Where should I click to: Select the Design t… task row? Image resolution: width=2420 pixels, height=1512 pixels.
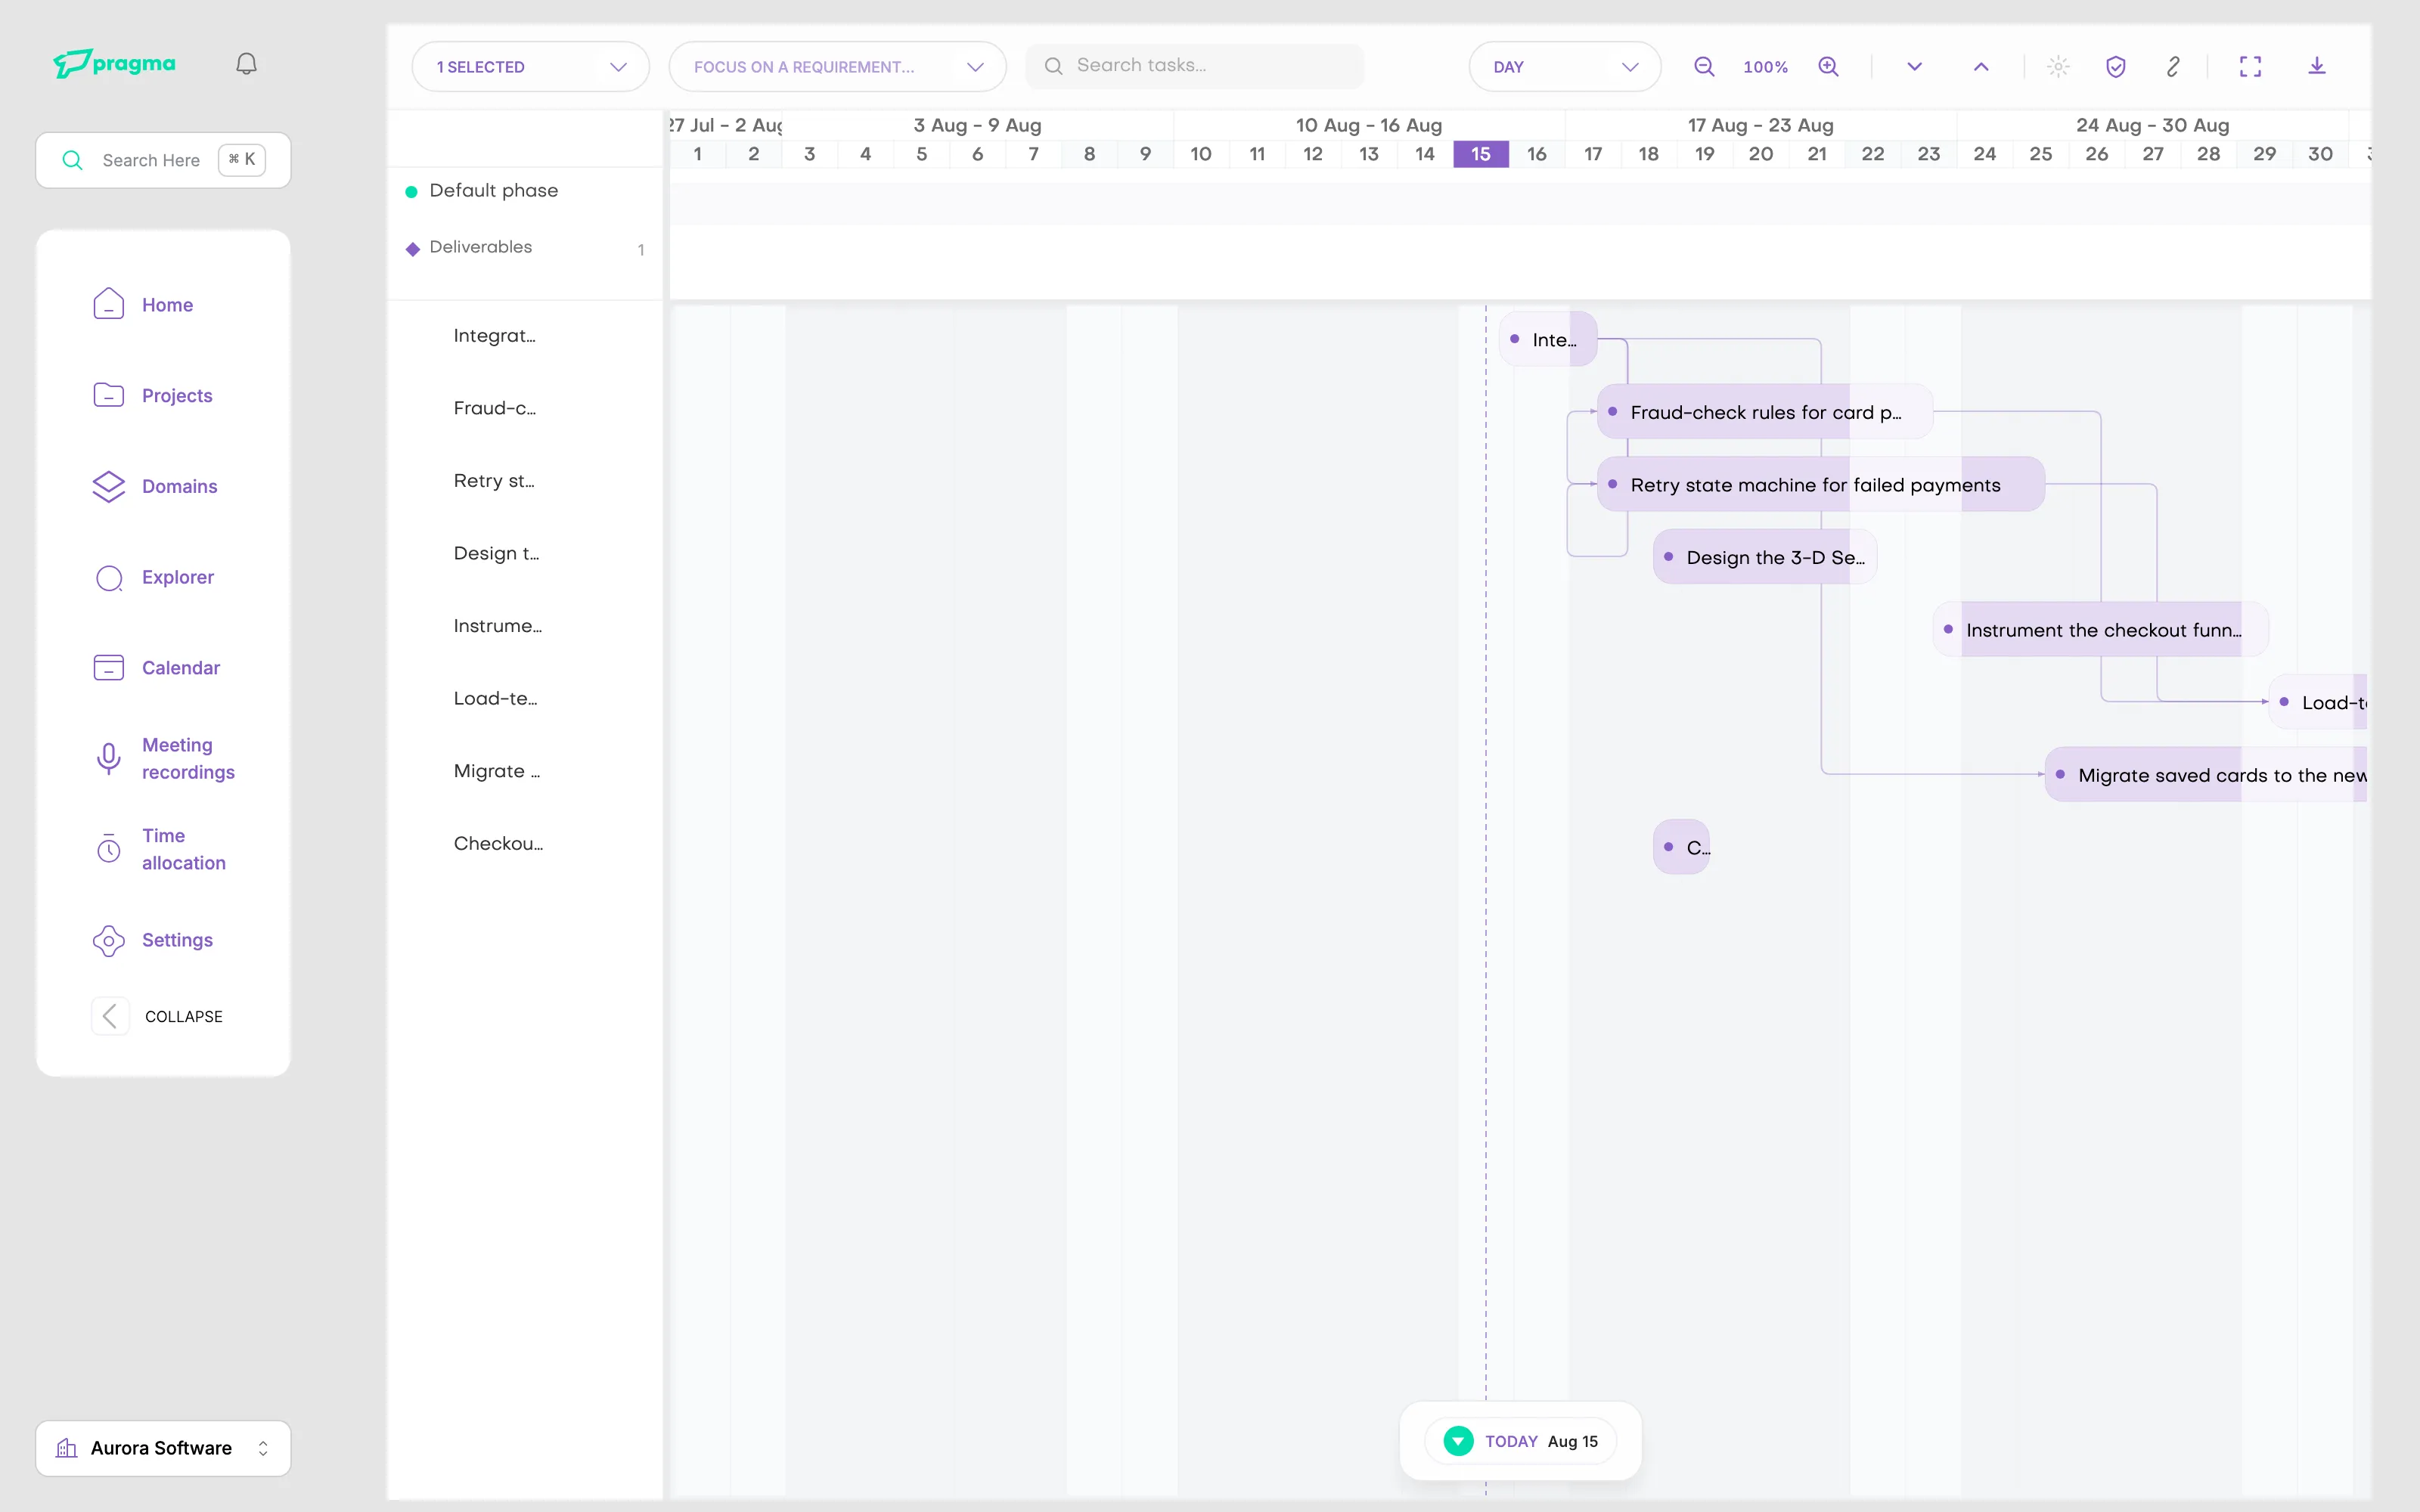pyautogui.click(x=525, y=554)
